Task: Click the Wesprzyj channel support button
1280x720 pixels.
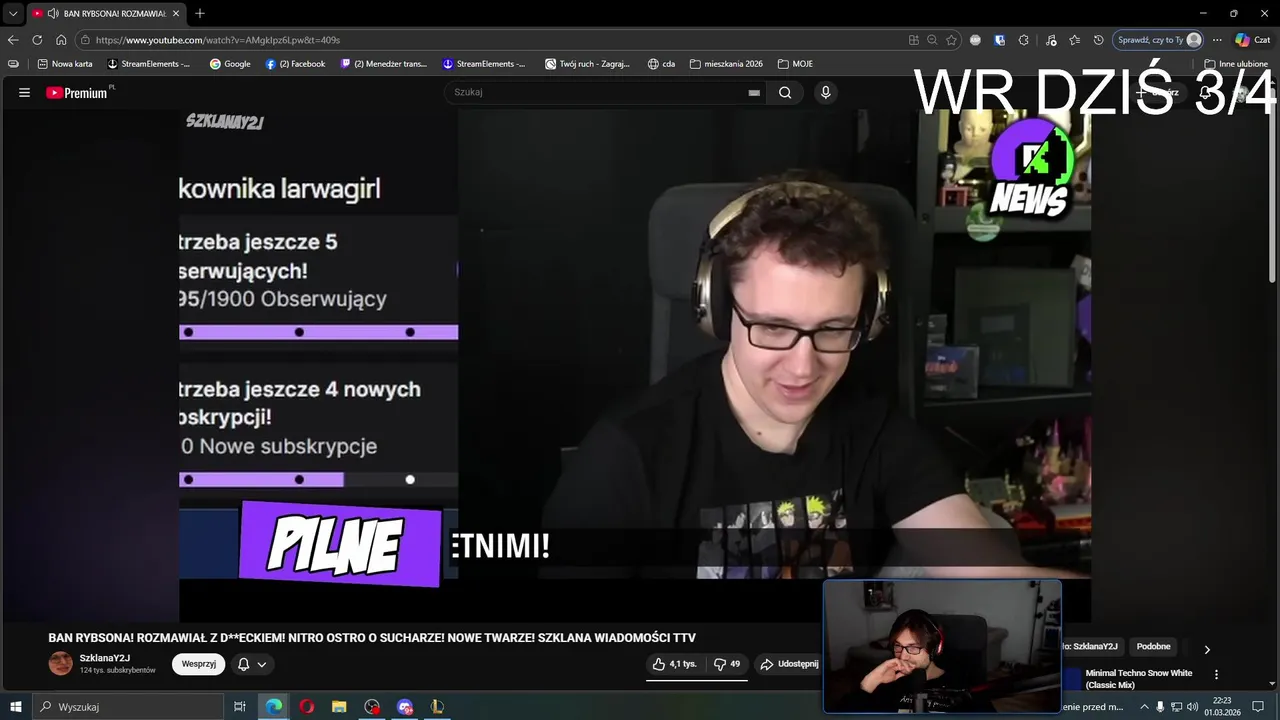Action: tap(198, 664)
